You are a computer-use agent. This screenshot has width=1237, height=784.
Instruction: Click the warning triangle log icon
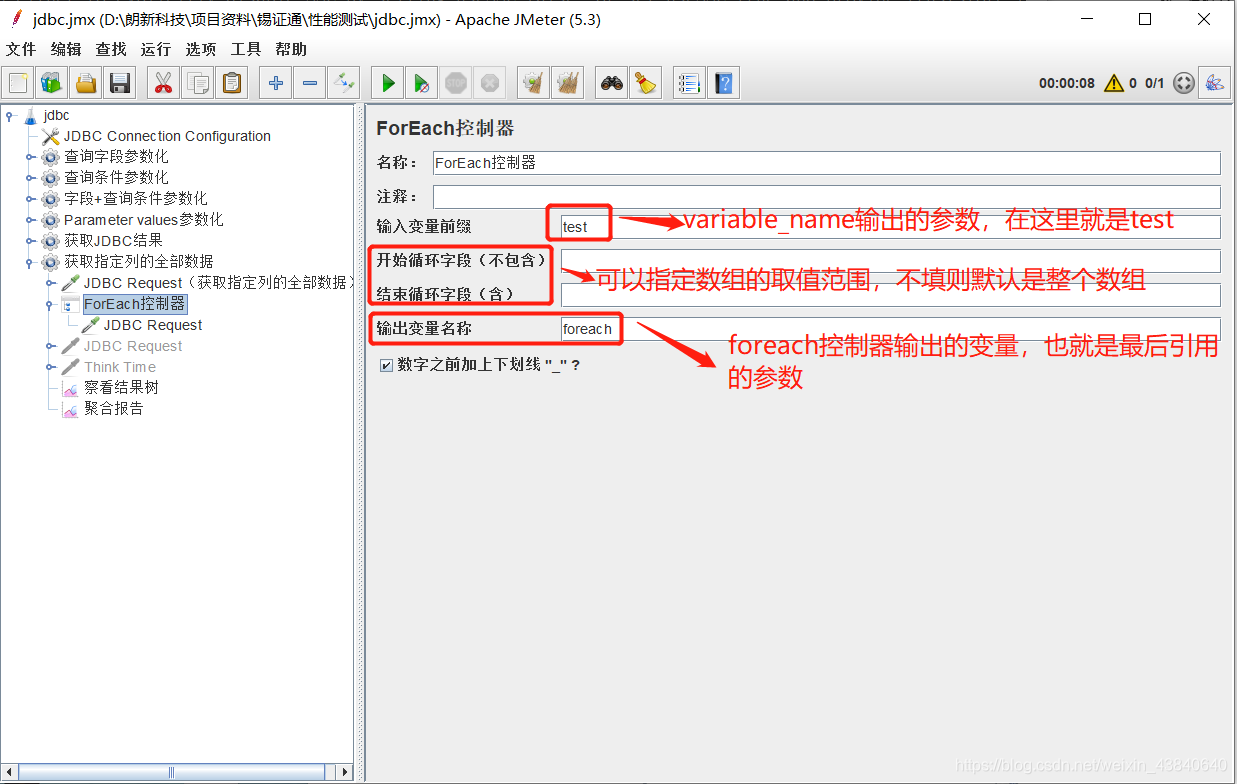coord(1113,83)
